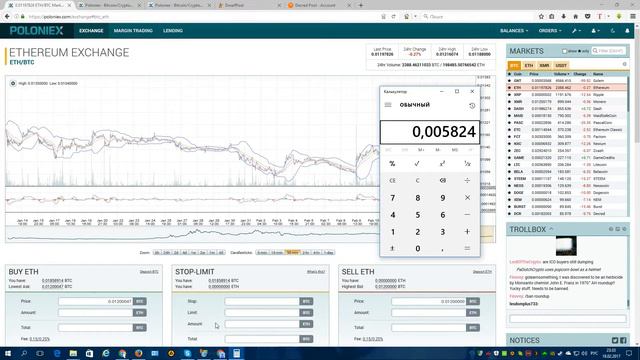The width and height of the screenshot is (640, 360).
Task: Click calculator equals key
Action: [467, 248]
